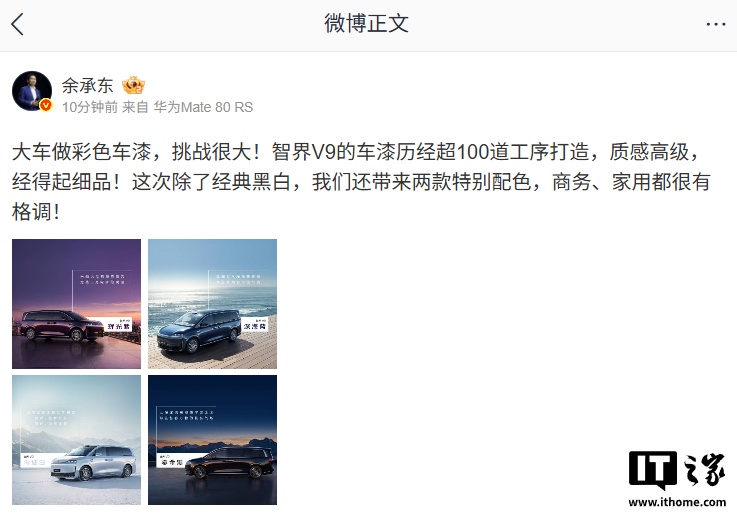
Task: Go back using the left arrow
Action: click(17, 24)
